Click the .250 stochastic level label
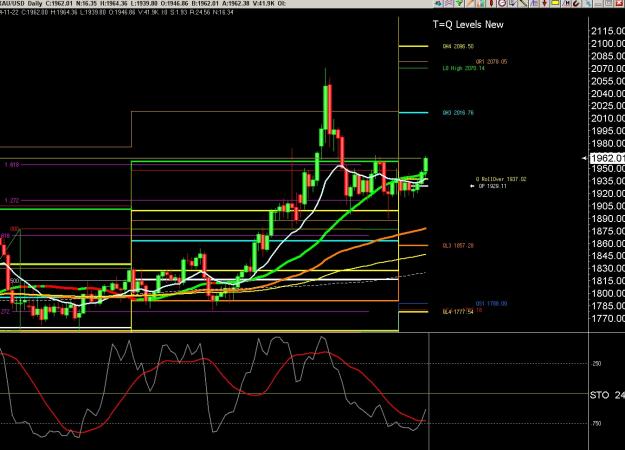 pyautogui.click(x=596, y=364)
